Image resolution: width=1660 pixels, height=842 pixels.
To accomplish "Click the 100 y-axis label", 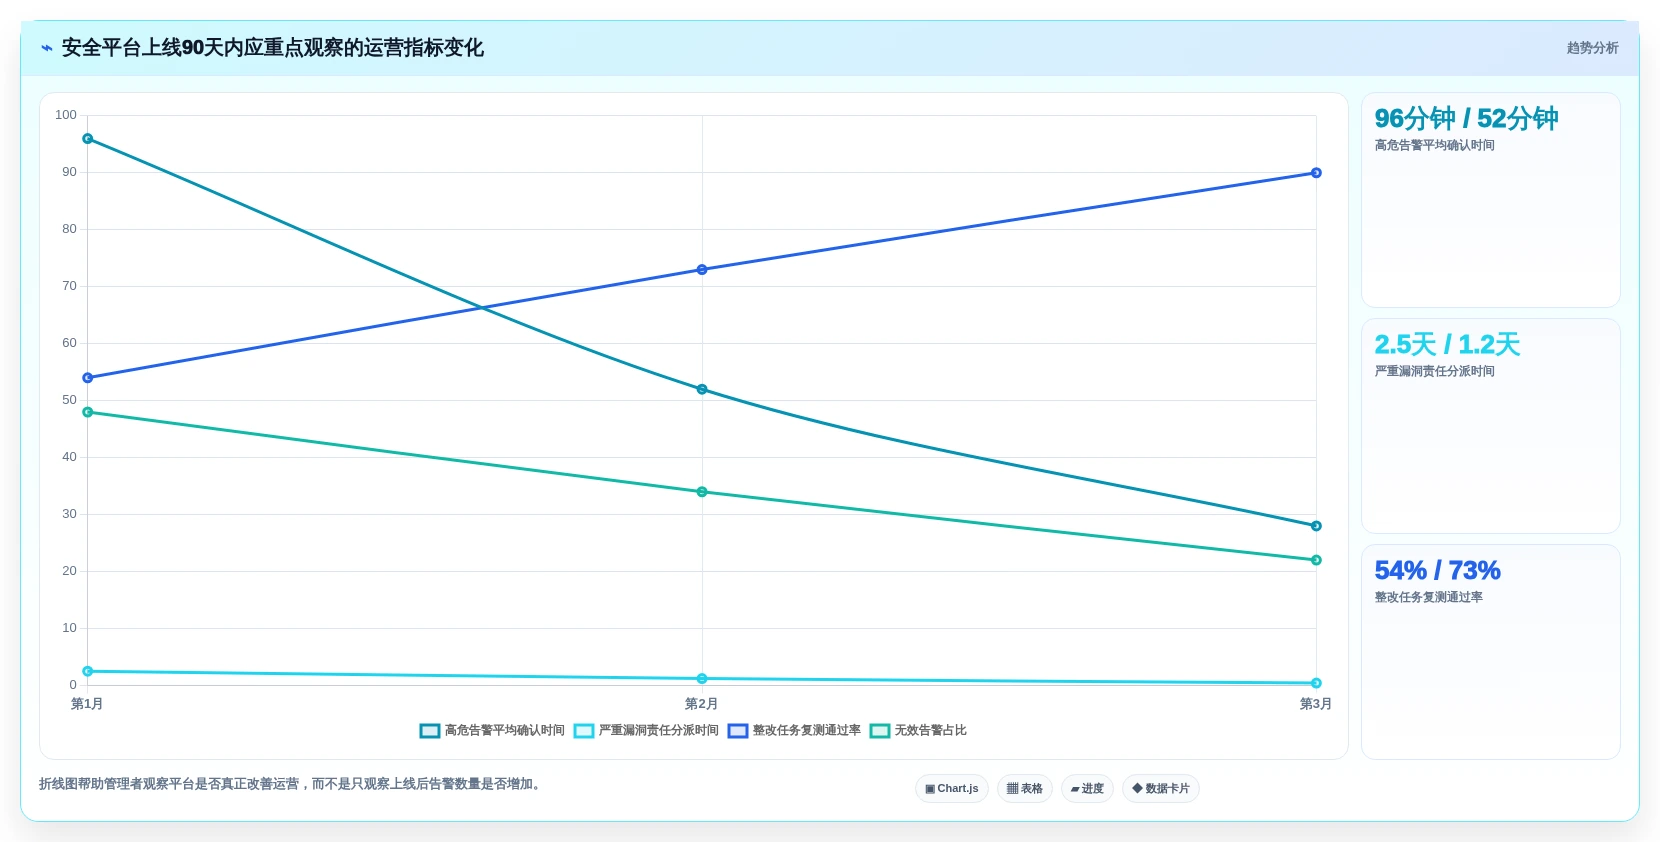I will 66,115.
